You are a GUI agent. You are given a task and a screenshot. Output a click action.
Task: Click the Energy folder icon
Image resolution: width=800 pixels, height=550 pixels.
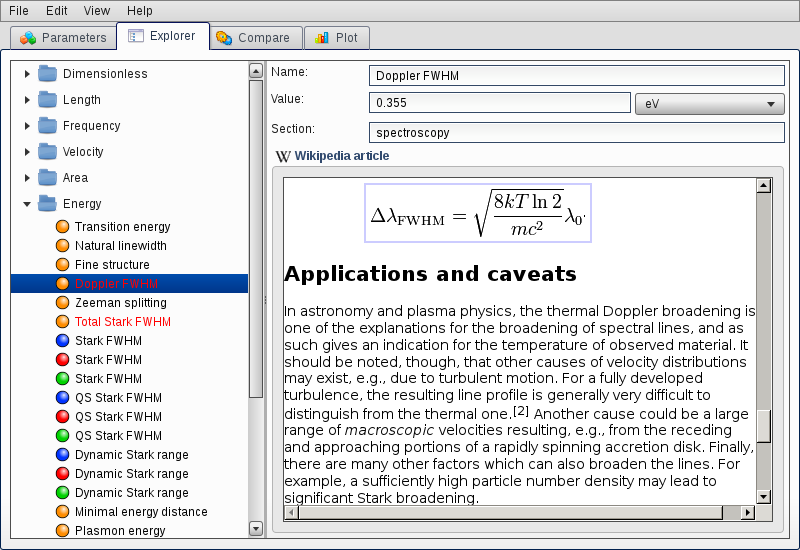click(47, 204)
